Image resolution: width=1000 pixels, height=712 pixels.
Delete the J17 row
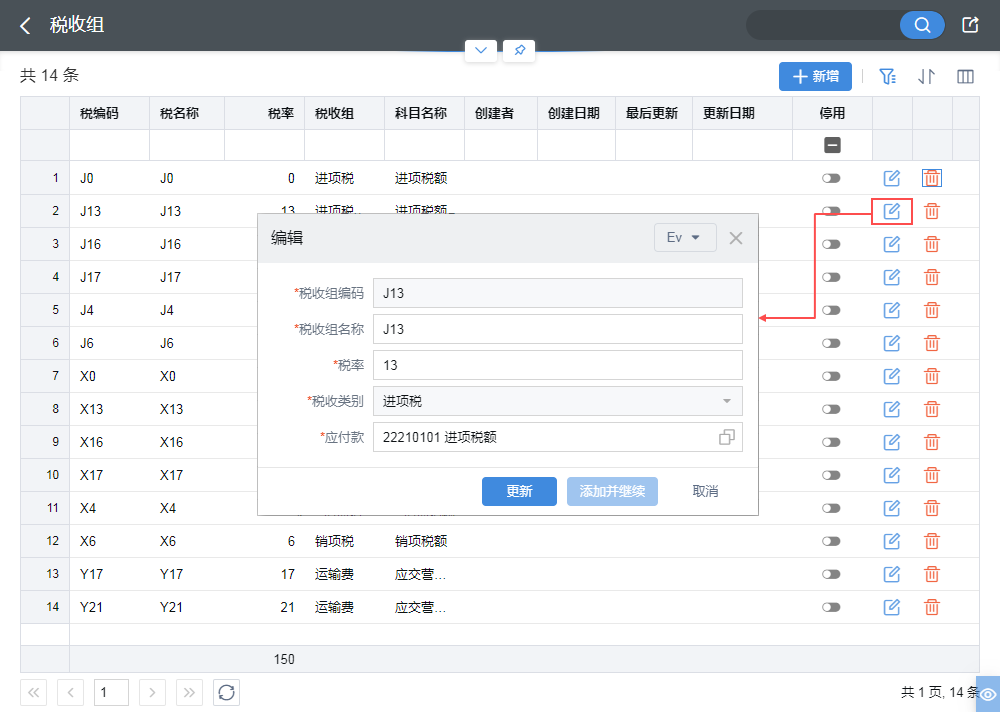point(932,277)
